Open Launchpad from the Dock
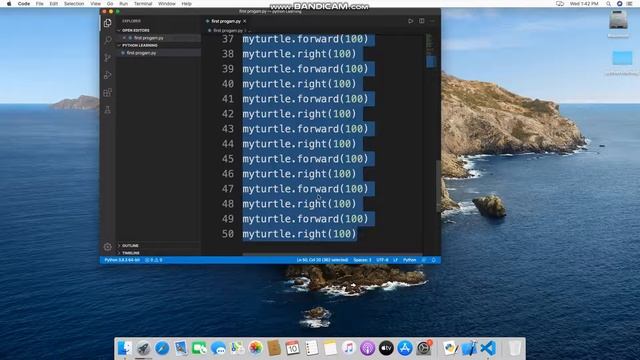The width and height of the screenshot is (640, 360). pos(143,348)
